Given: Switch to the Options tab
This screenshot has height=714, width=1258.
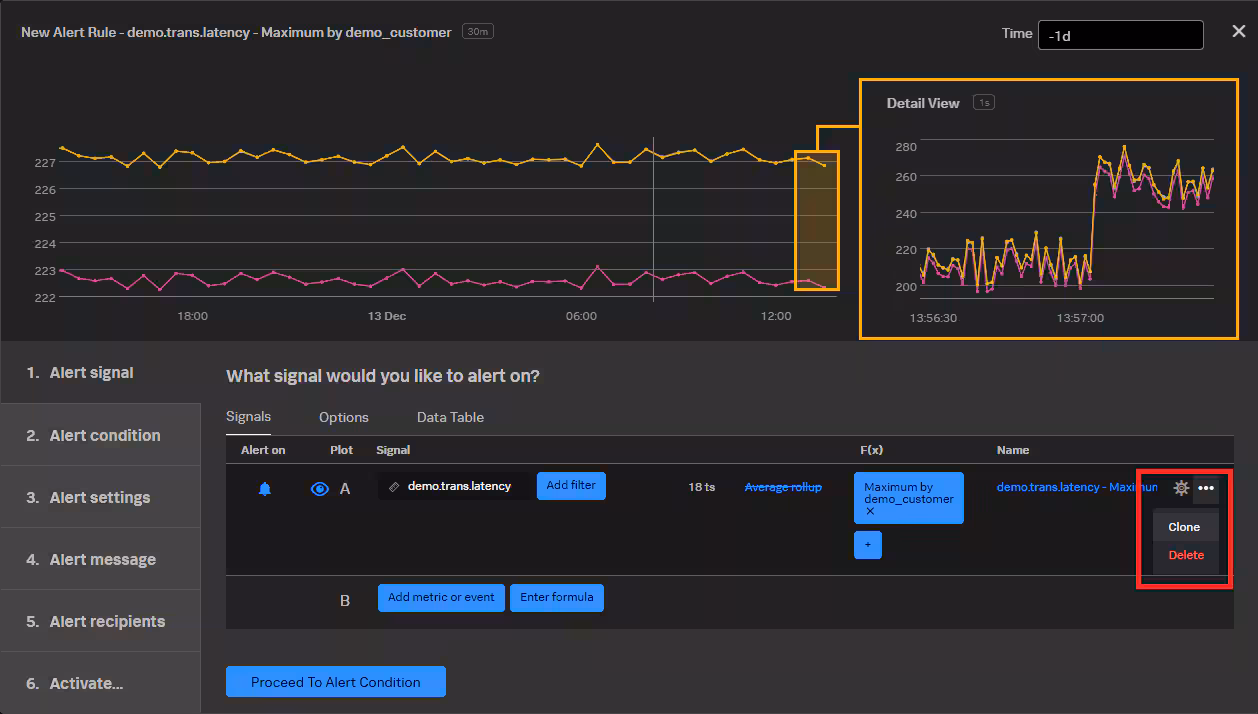Looking at the screenshot, I should click(344, 417).
